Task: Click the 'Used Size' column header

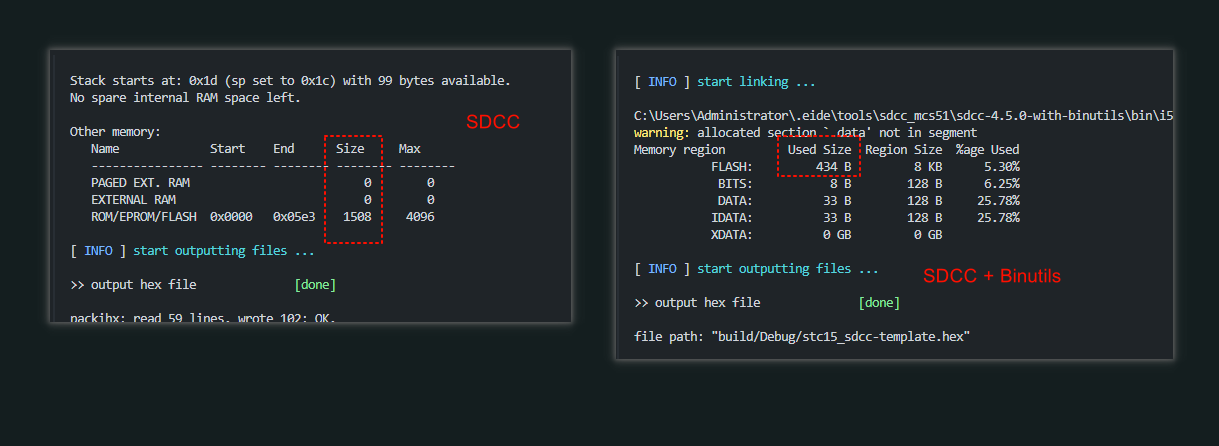Action: click(820, 150)
